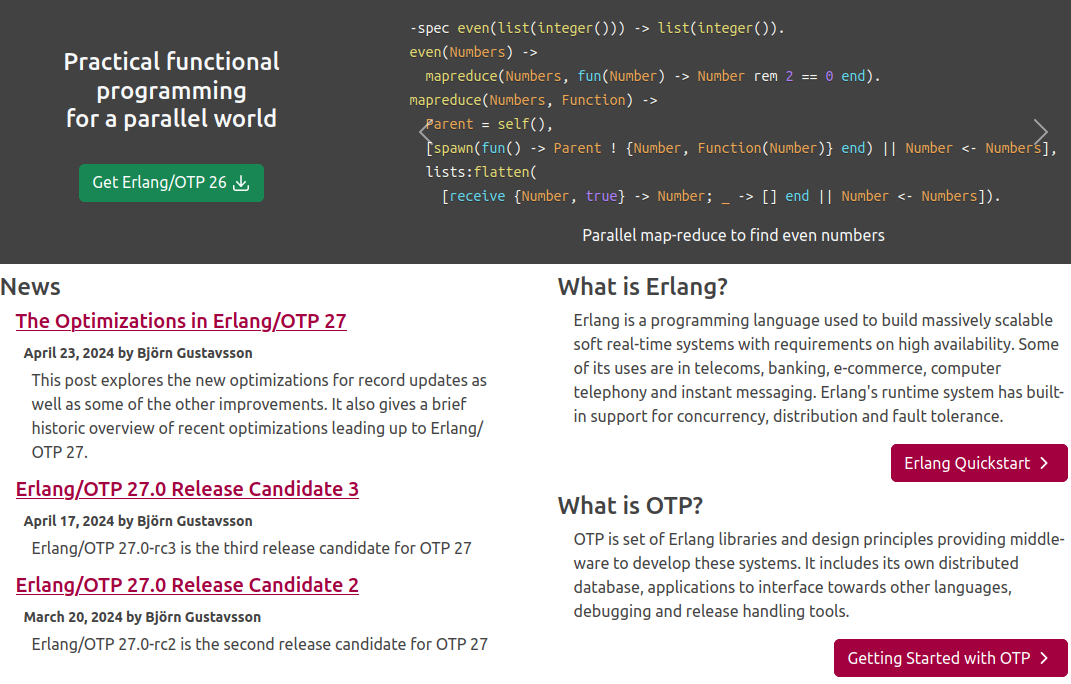Click the [receive {Number, true} code line

721,196
